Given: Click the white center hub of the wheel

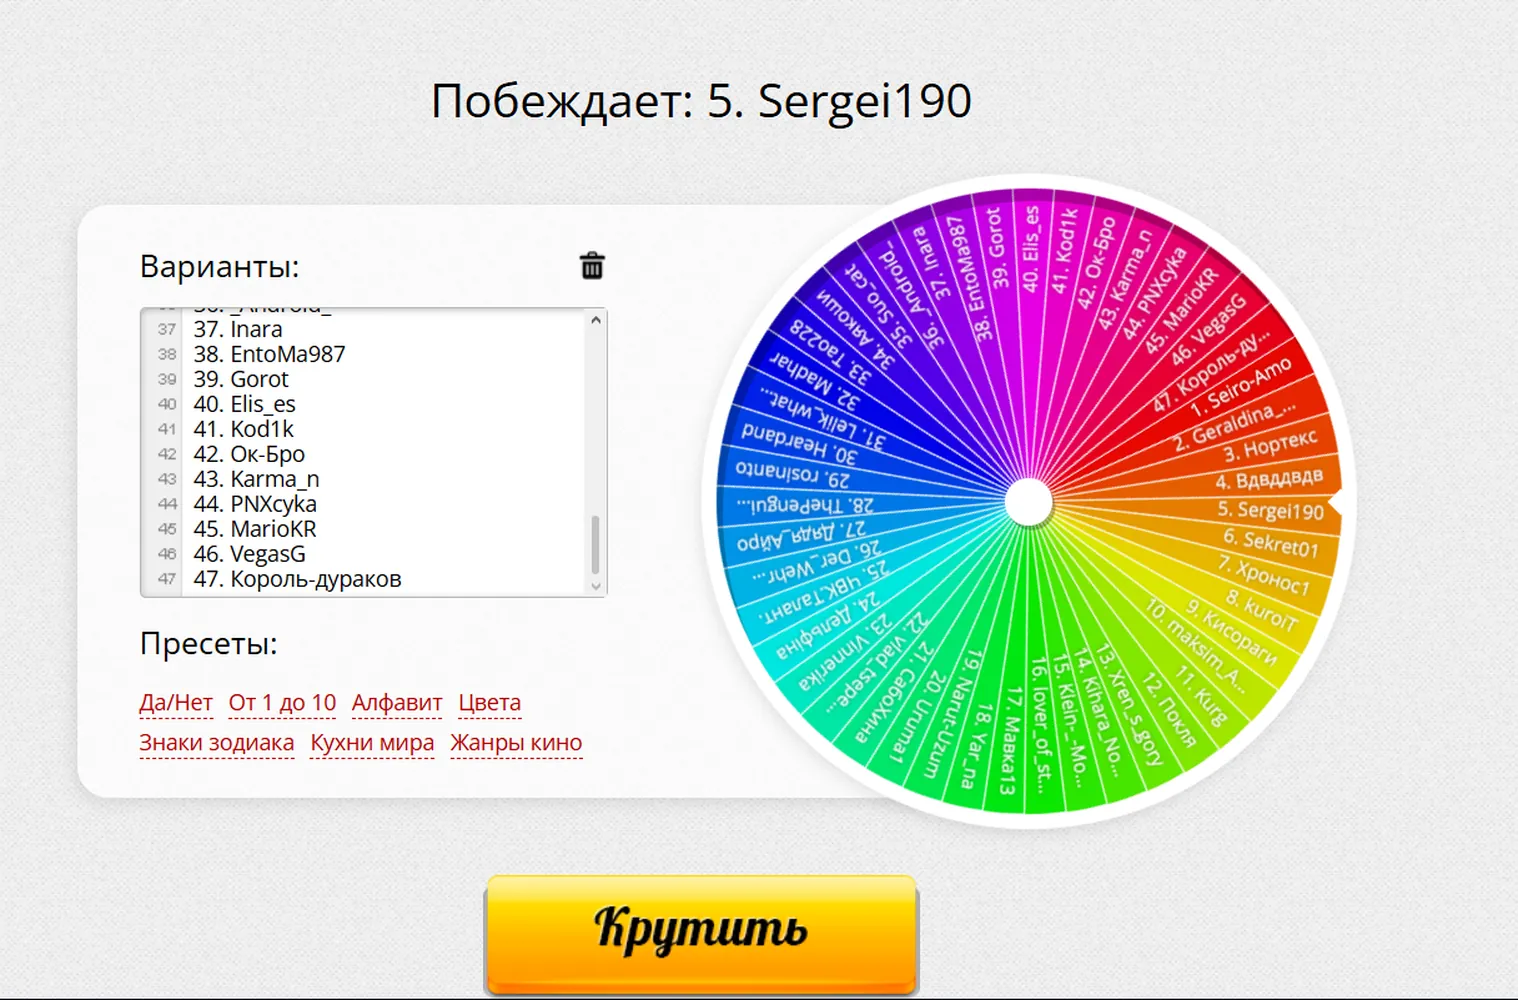Looking at the screenshot, I should (1029, 503).
